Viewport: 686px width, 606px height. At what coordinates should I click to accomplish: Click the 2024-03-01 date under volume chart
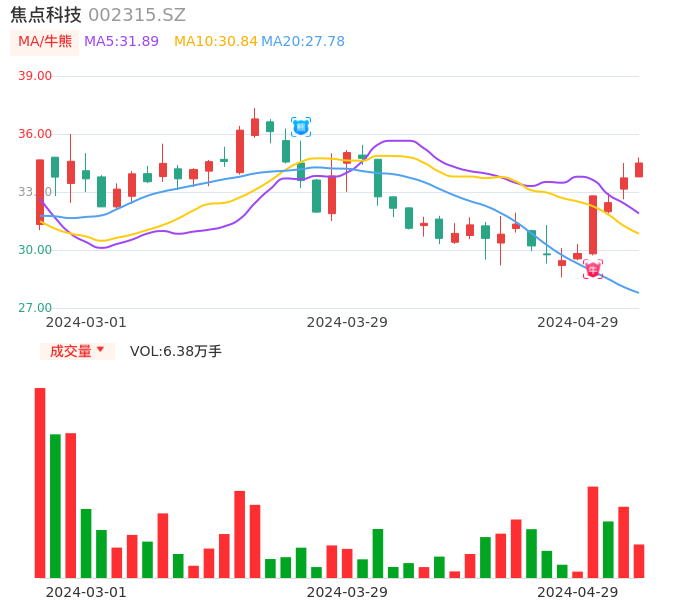click(86, 592)
